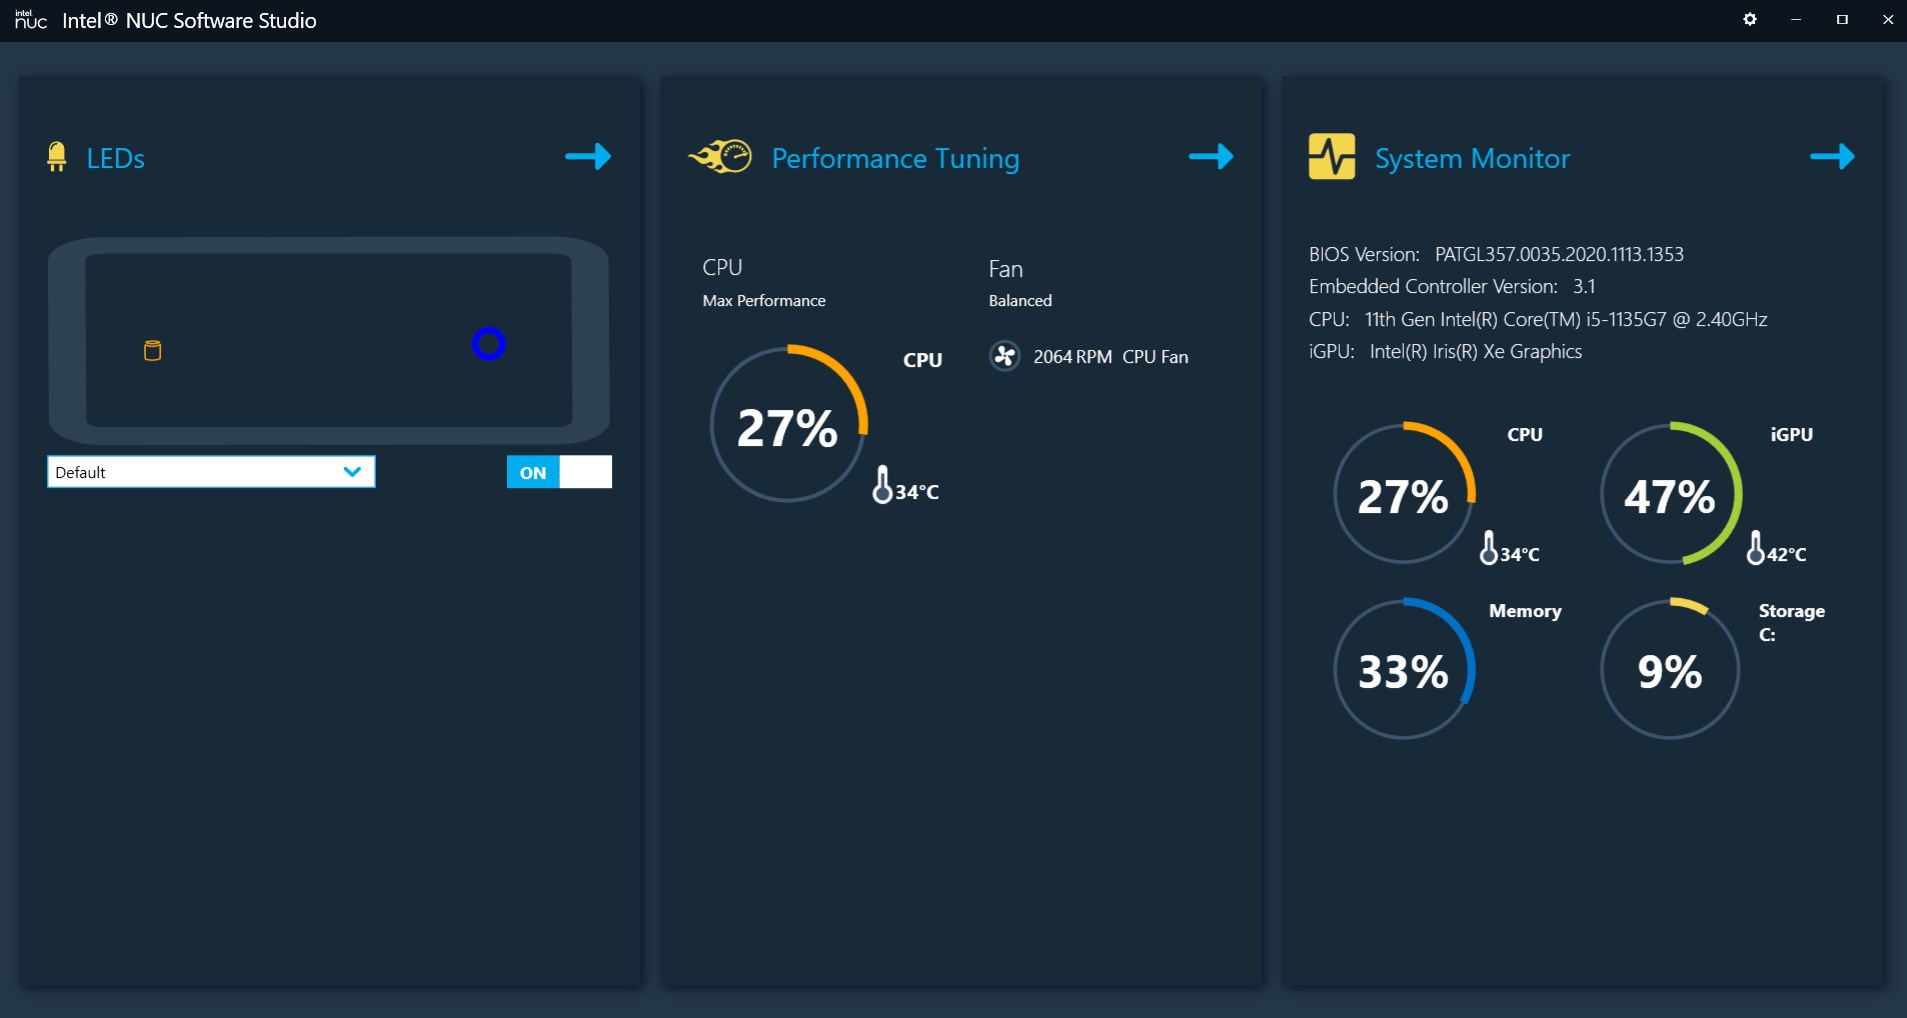Click the Intel NUC logo in title bar
The image size is (1907, 1018).
(x=31, y=19)
